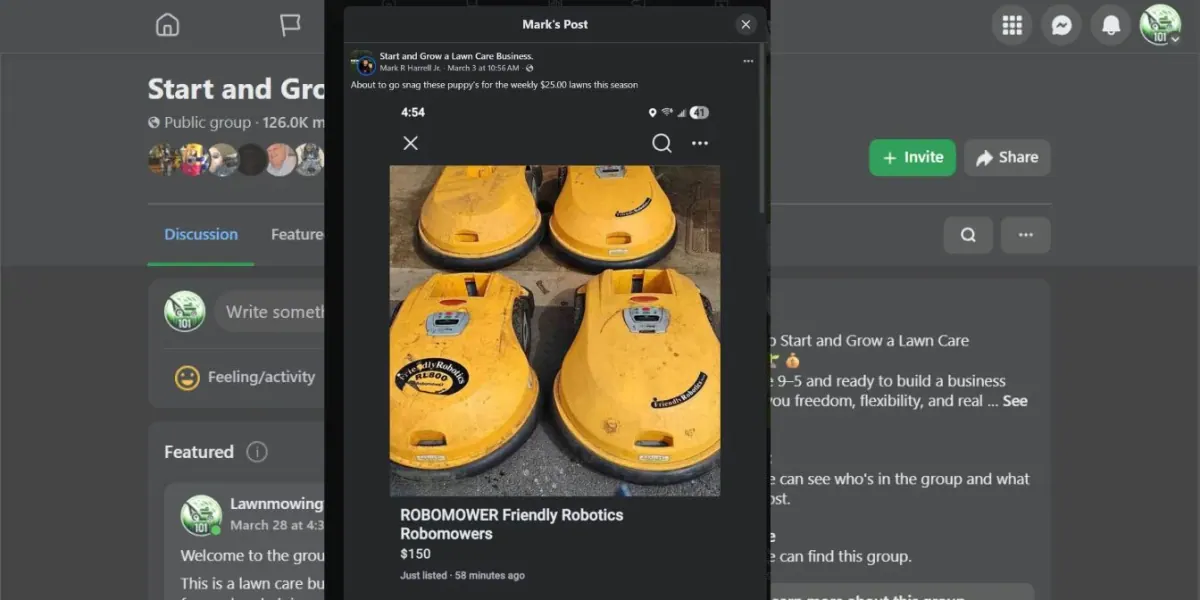Open the account profile avatar menu
The height and width of the screenshot is (600, 1200).
(1160, 25)
